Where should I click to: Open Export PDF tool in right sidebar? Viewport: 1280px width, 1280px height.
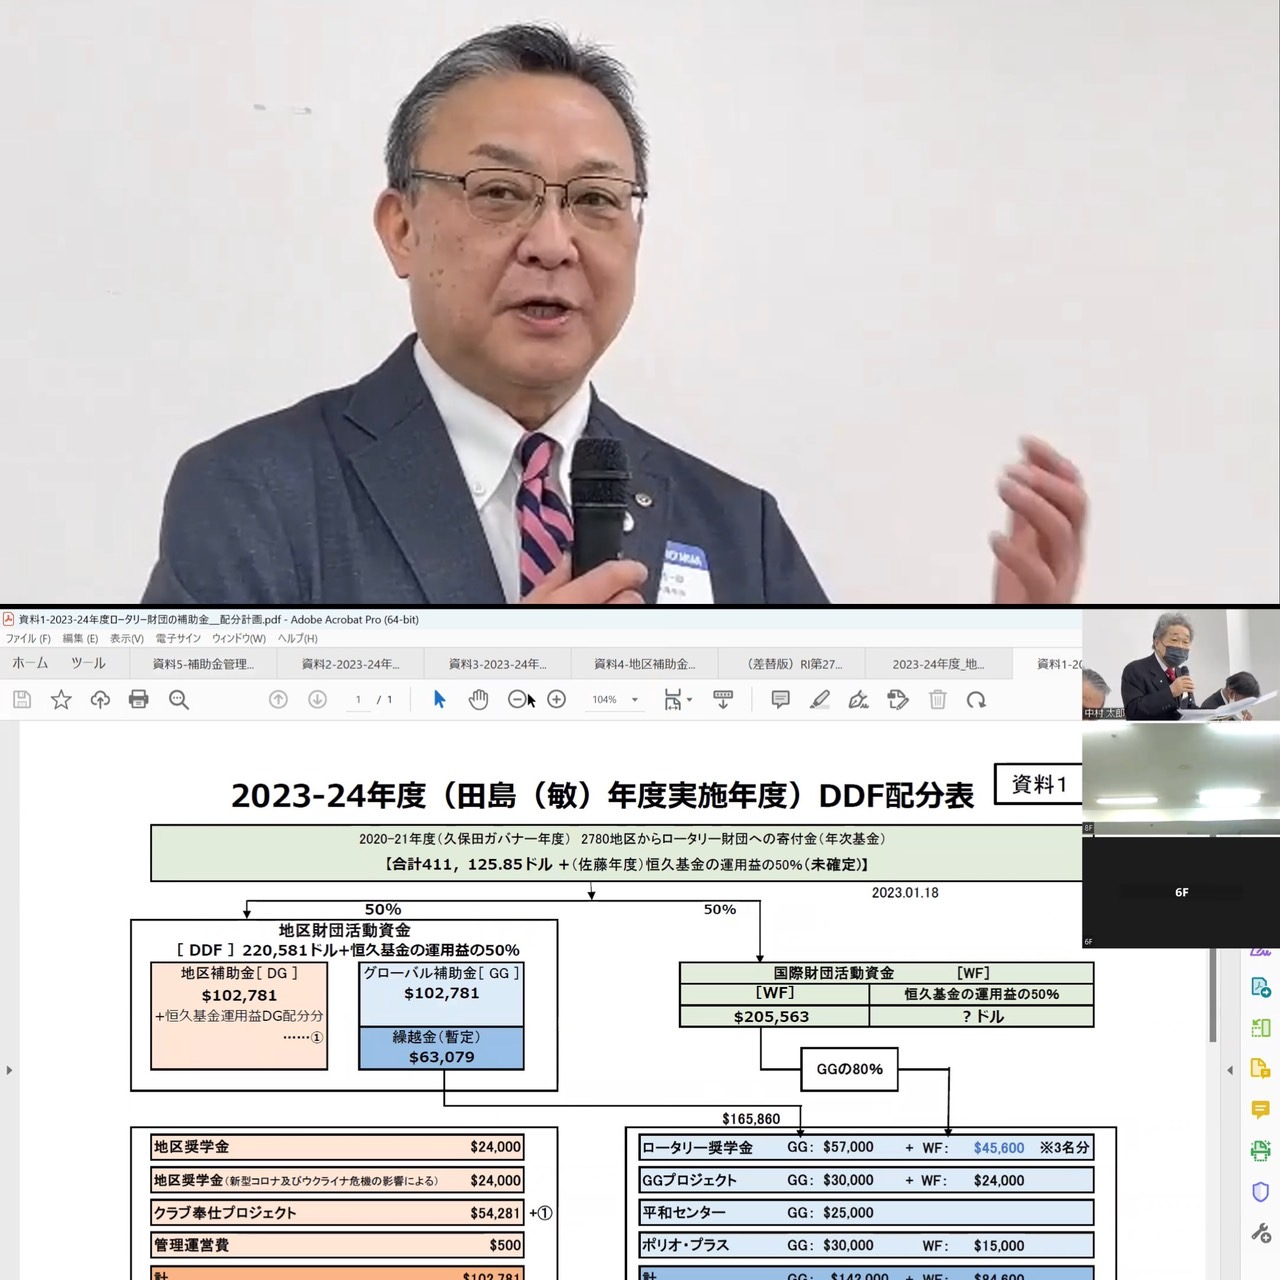1260,988
